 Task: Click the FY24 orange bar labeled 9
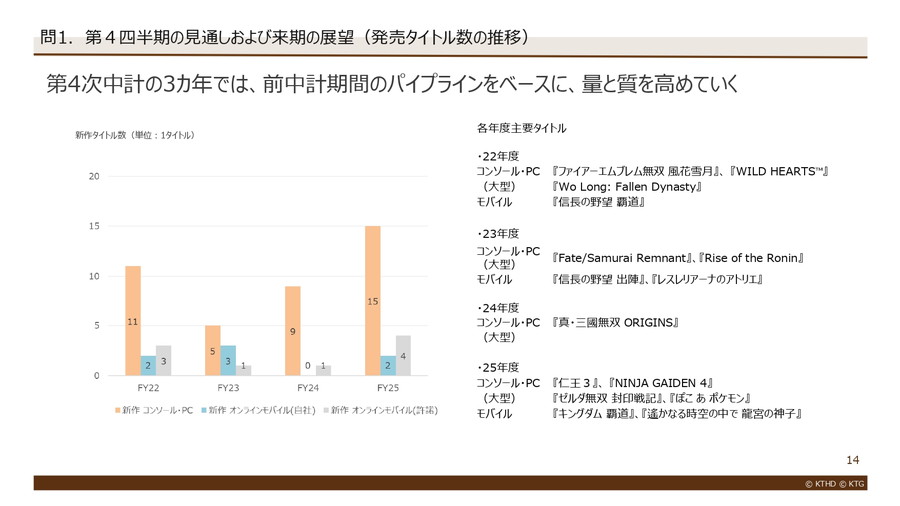coord(293,330)
